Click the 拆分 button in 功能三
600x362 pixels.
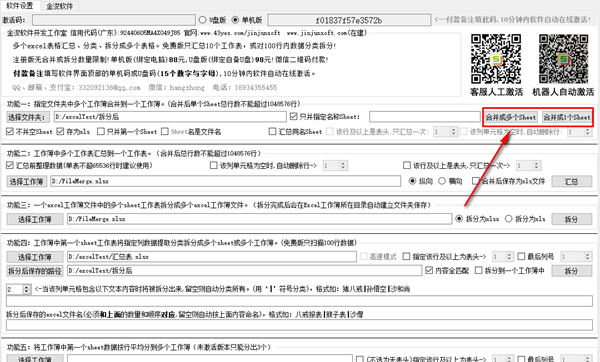point(572,219)
